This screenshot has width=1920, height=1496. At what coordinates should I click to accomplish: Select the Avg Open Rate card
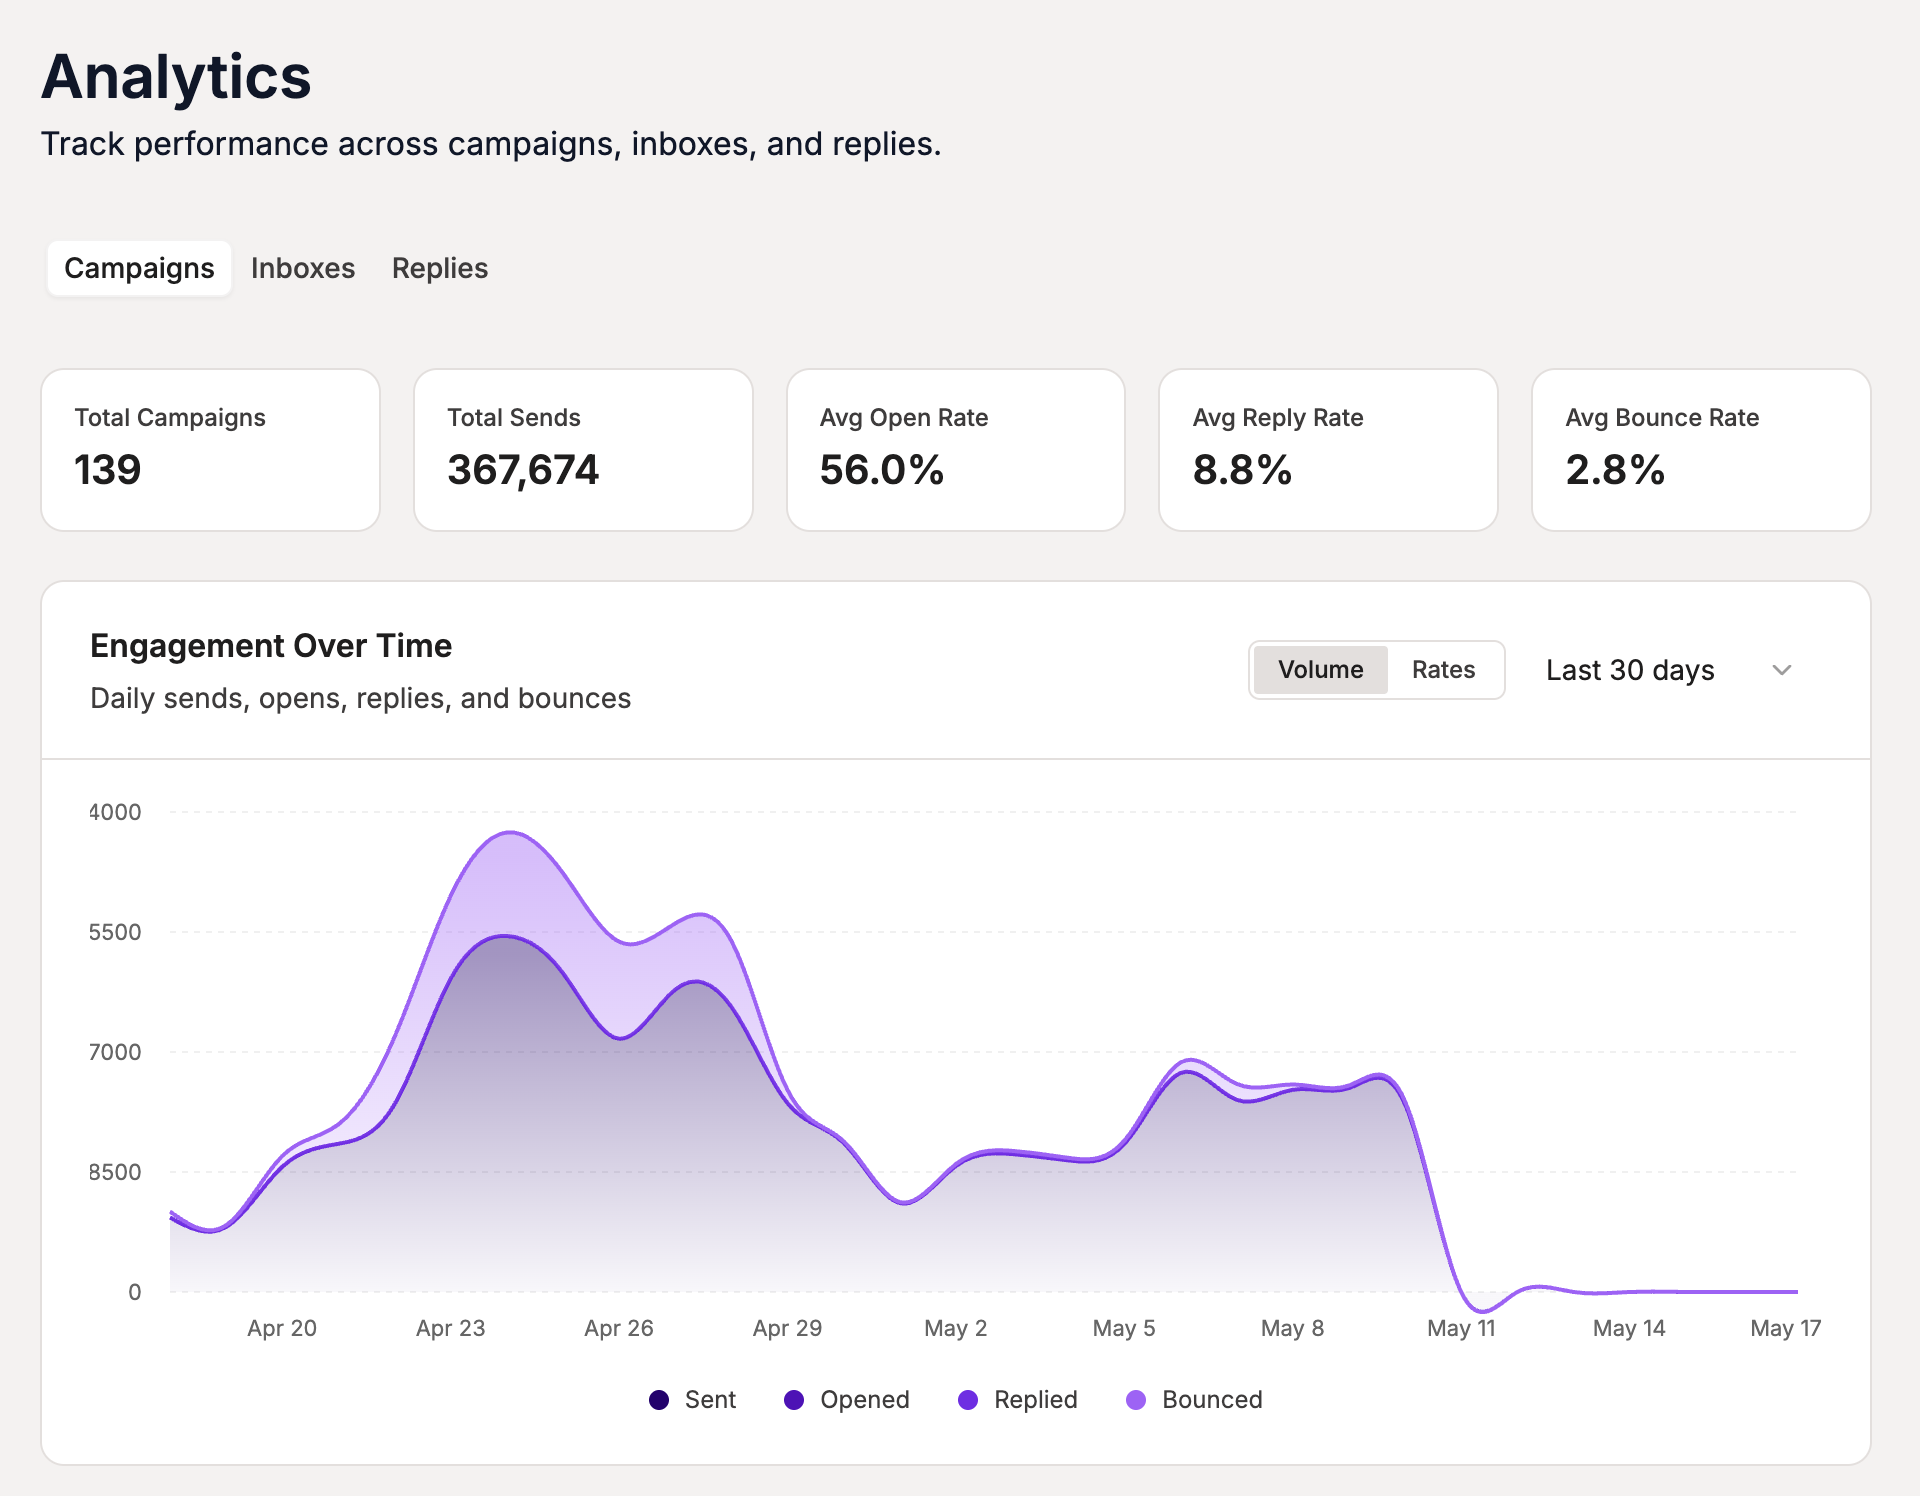[956, 450]
